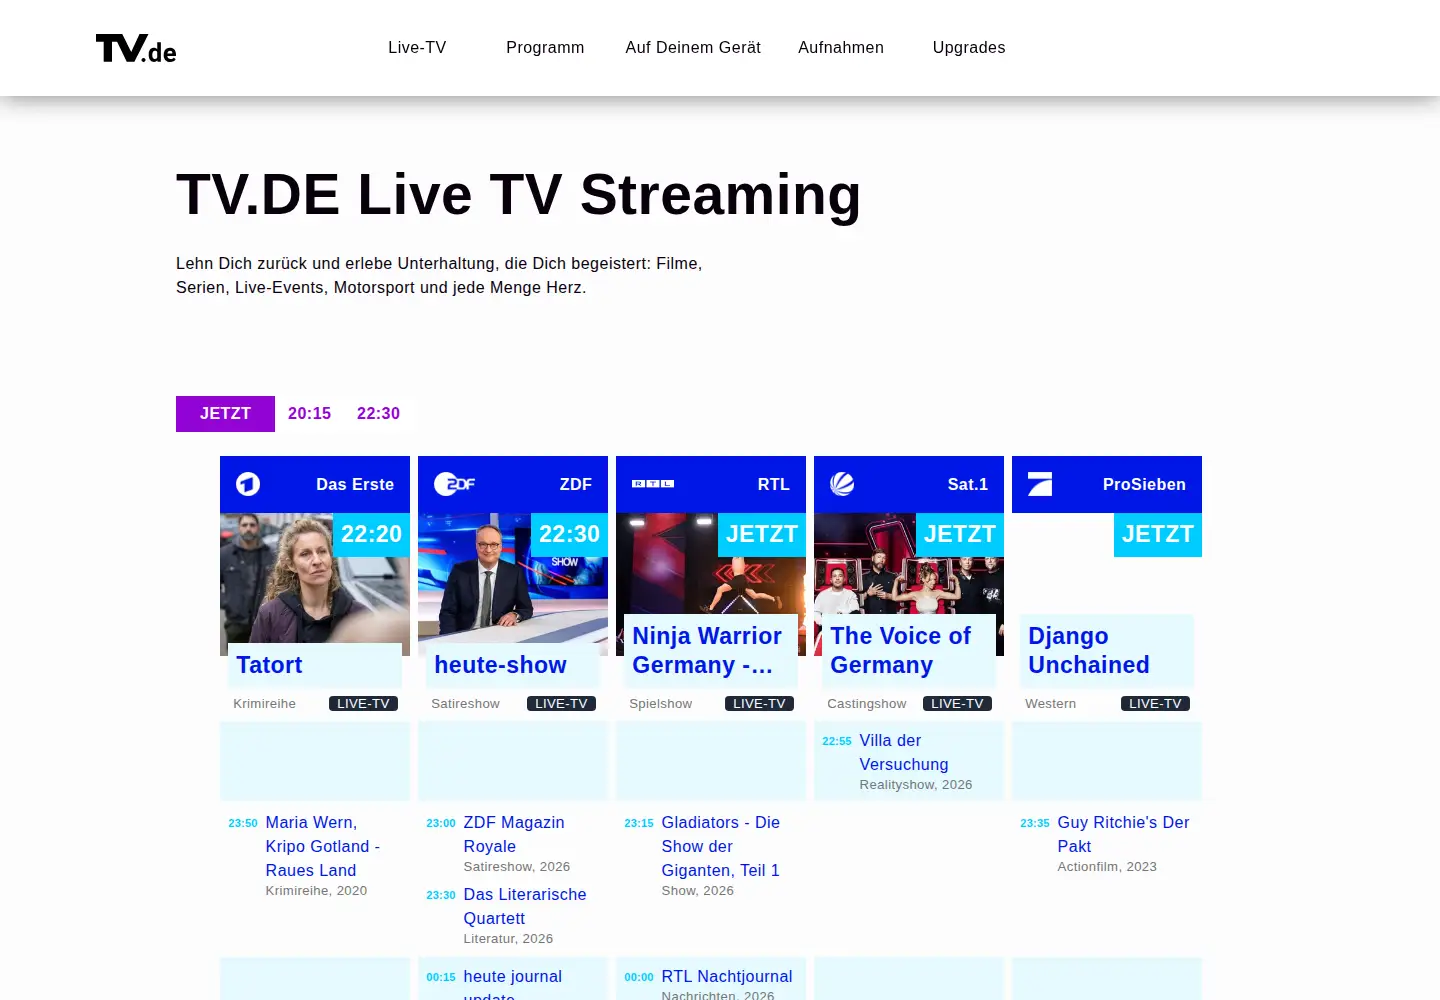Open Django Unchained movie
The width and height of the screenshot is (1440, 1000).
(x=1089, y=650)
